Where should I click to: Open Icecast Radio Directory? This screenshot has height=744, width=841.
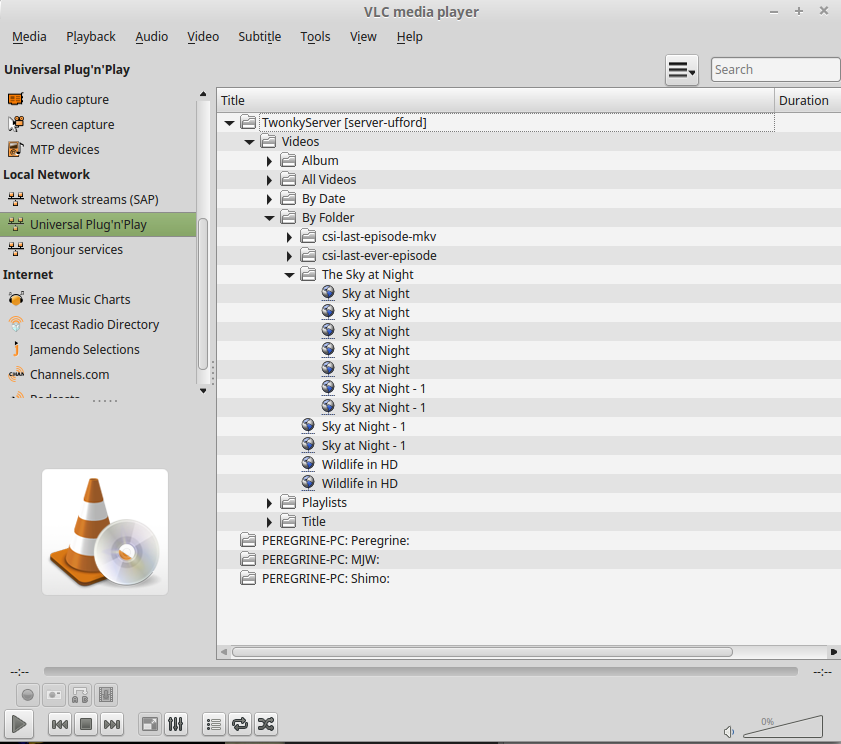(99, 325)
